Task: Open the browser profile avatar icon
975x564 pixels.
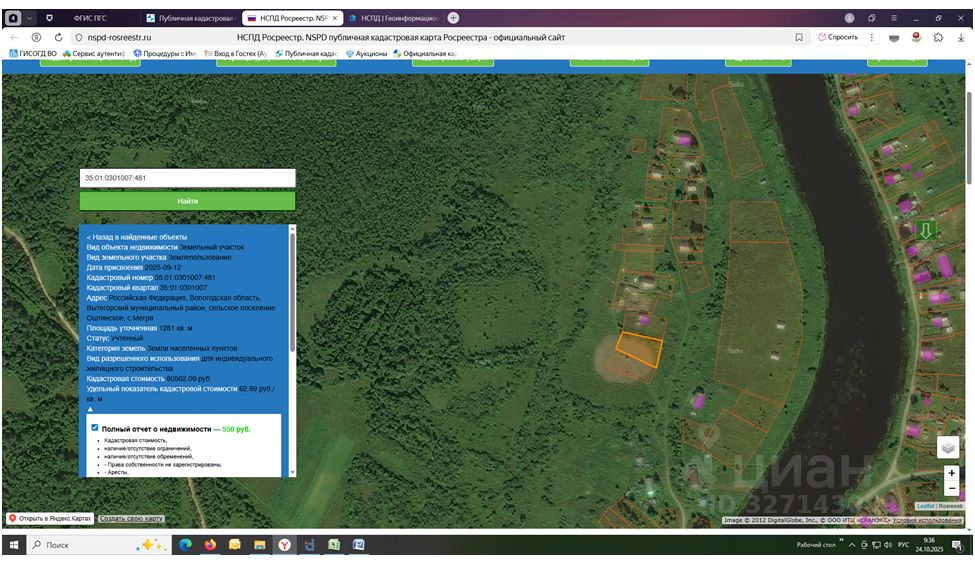Action: pos(849,18)
